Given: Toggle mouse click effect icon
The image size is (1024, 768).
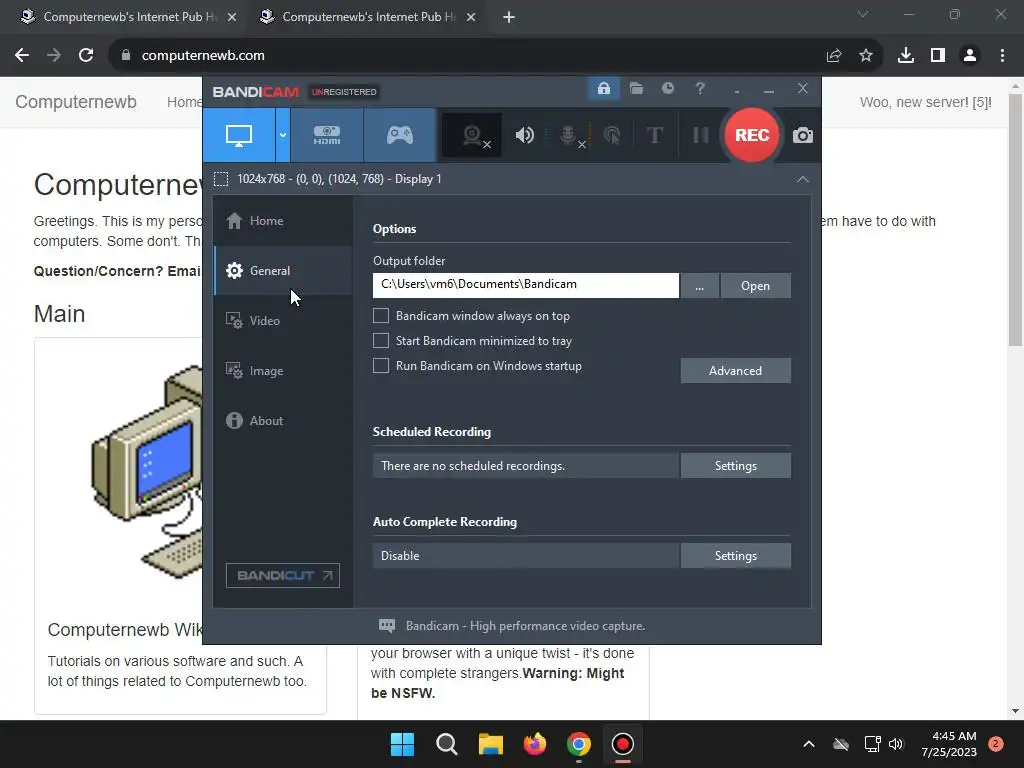Looking at the screenshot, I should [x=612, y=135].
